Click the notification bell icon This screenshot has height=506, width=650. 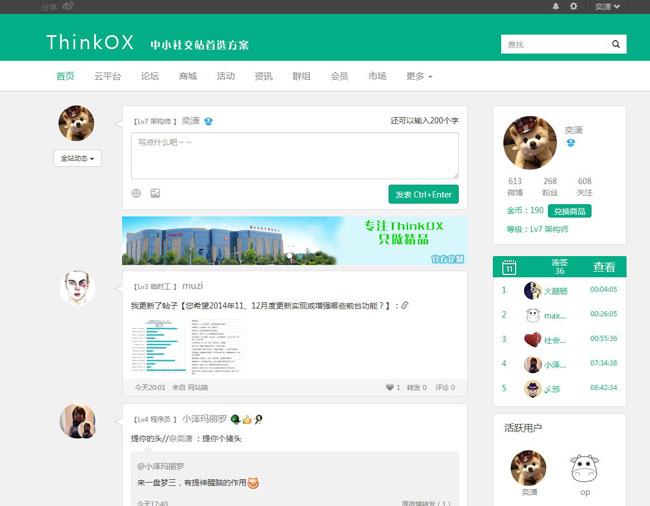[555, 6]
